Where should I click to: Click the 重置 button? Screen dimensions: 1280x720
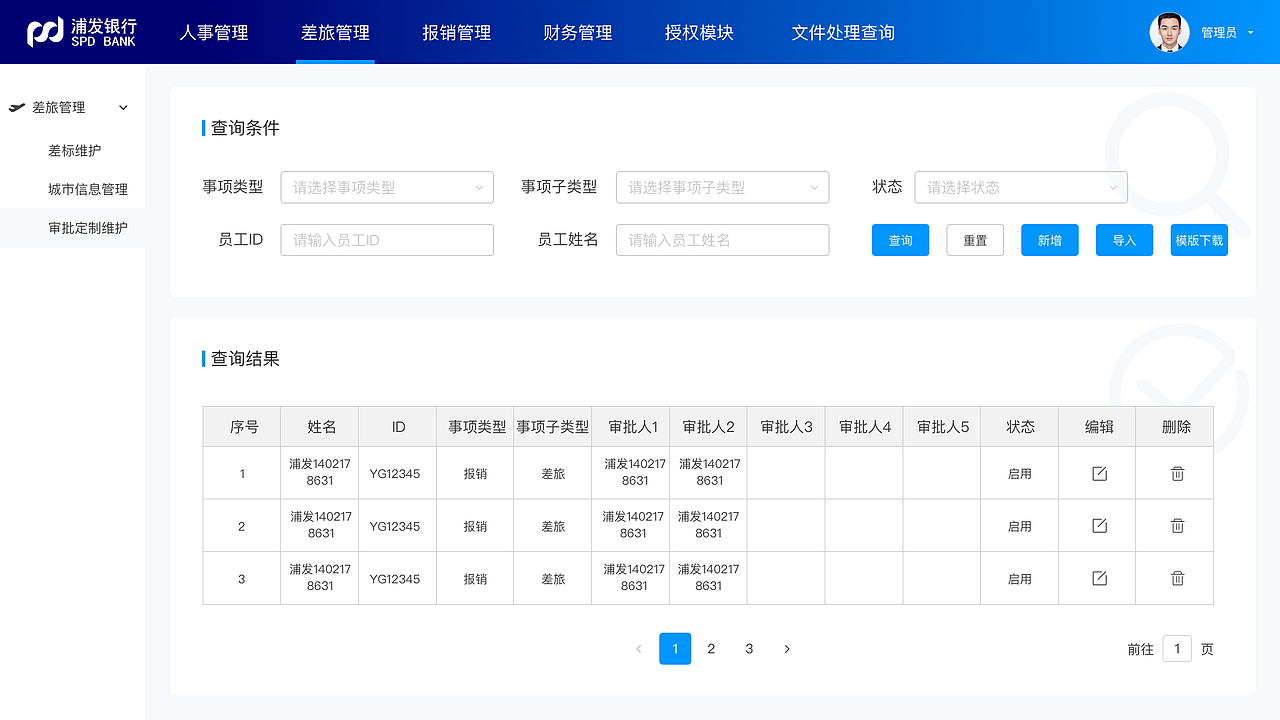[975, 240]
